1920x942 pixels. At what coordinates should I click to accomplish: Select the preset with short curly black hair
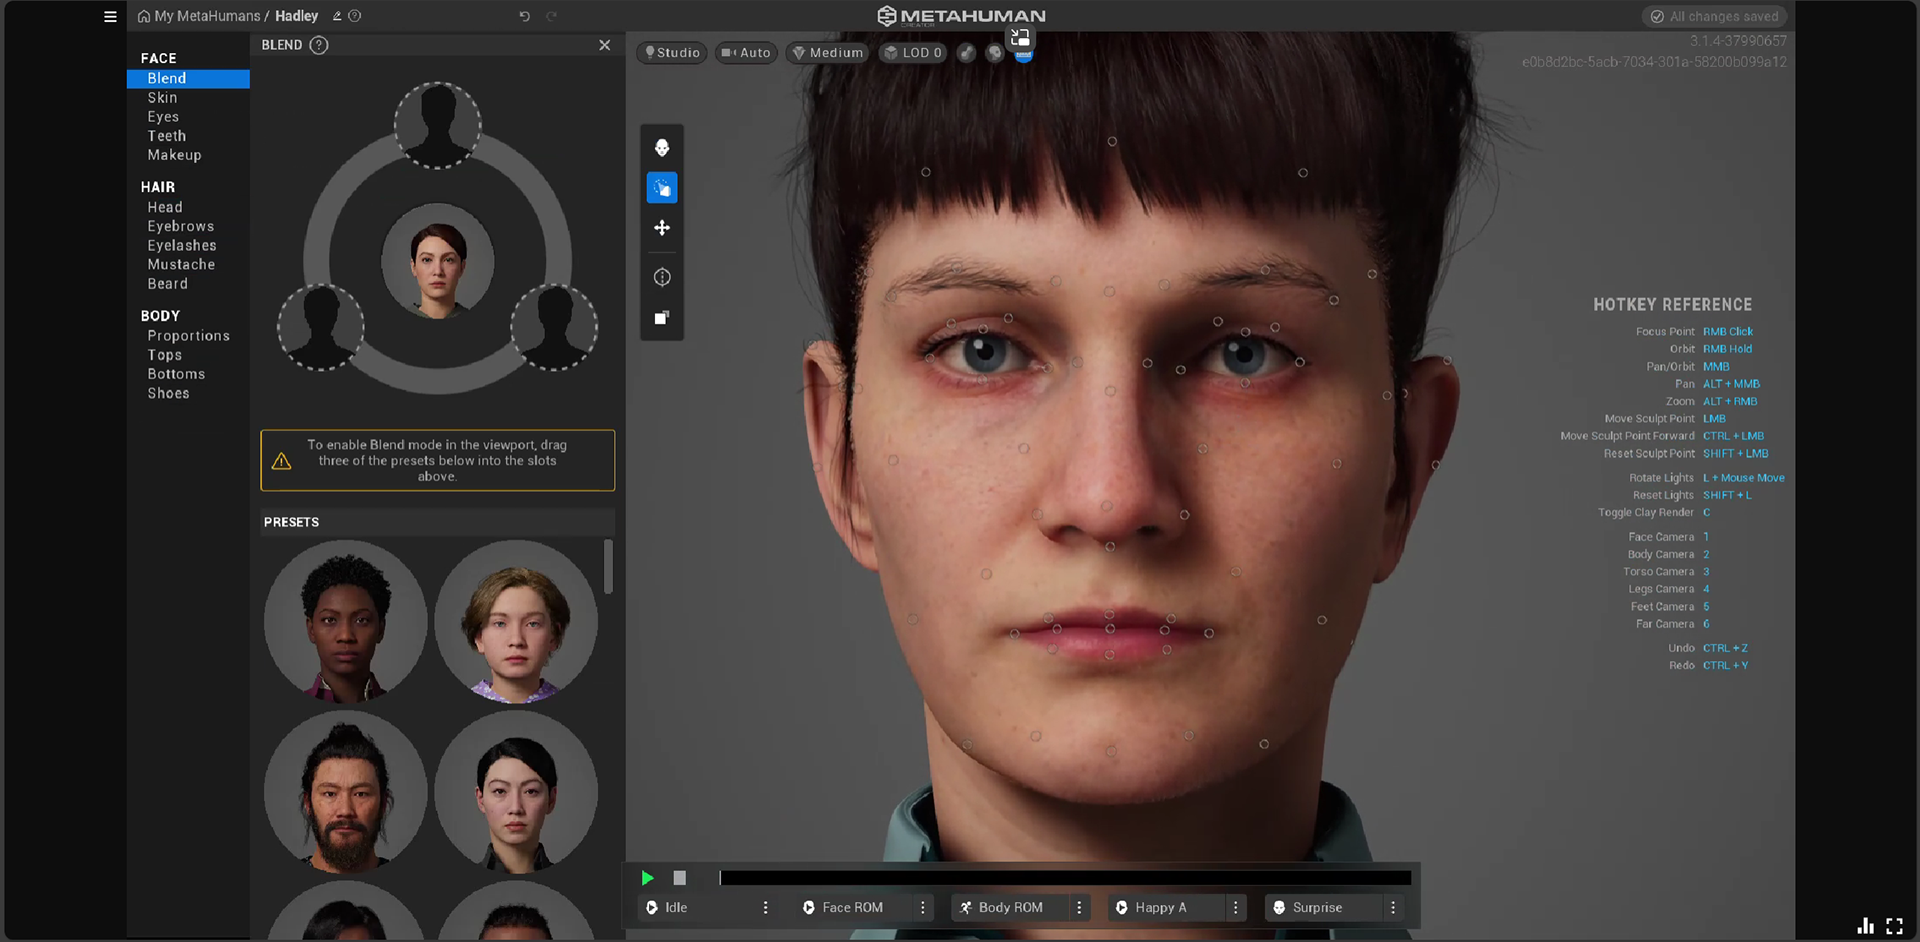pos(346,622)
